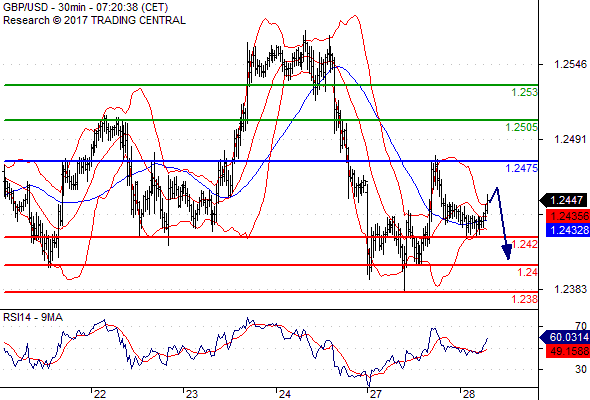This screenshot has height=400, width=590.
Task: Click the 1.24 red support label
Action: coord(527,272)
